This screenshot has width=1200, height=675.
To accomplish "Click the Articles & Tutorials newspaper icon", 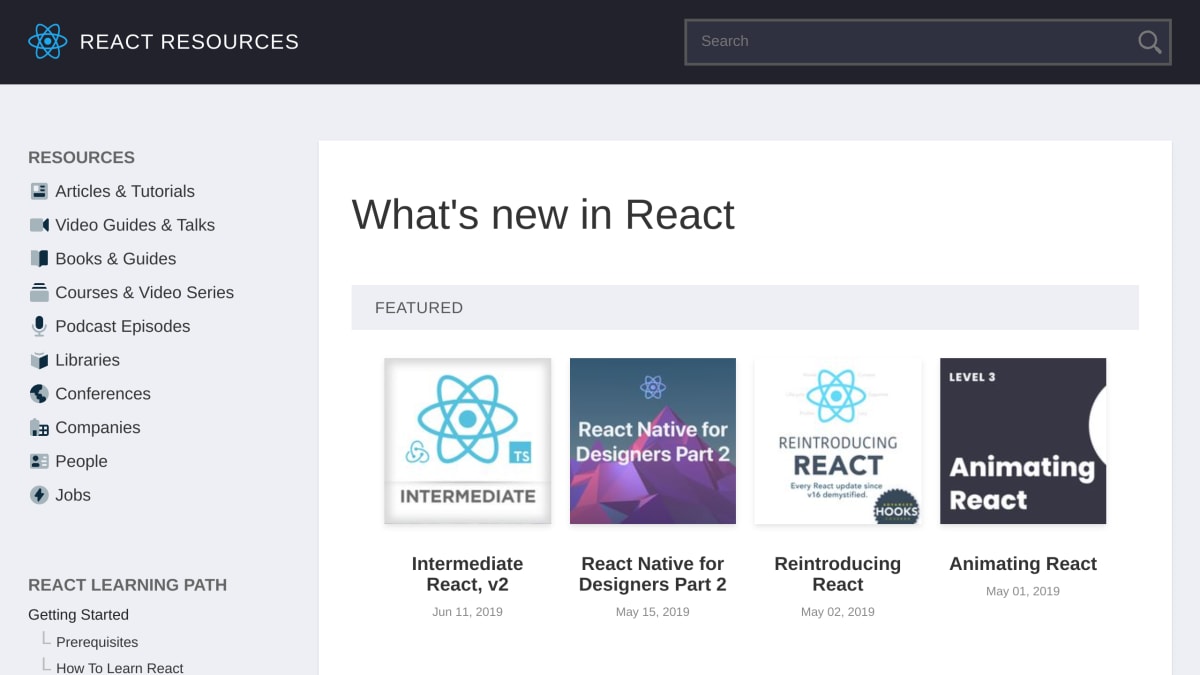I will [x=39, y=191].
